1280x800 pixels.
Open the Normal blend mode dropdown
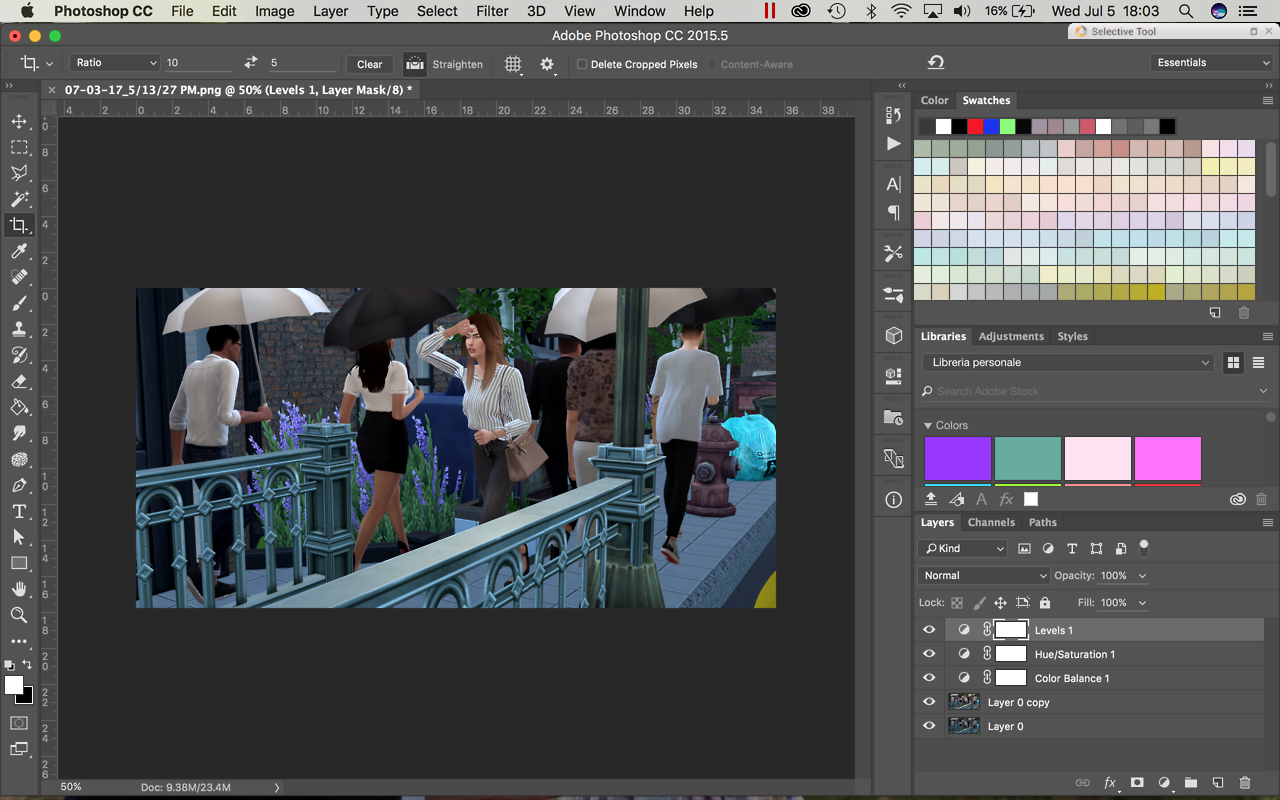984,576
